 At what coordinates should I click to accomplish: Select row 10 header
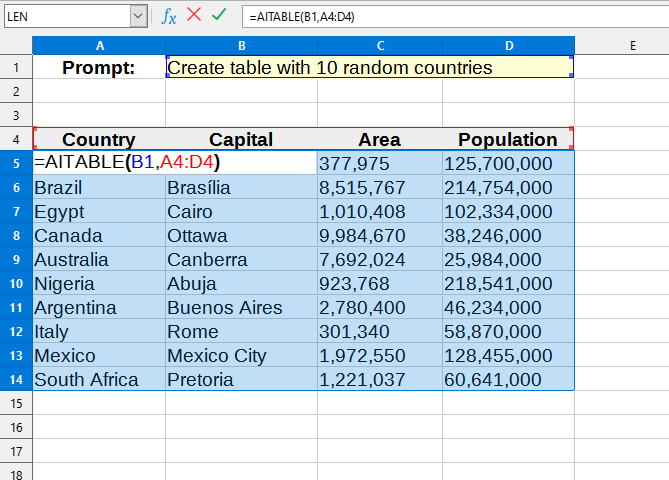(16, 284)
